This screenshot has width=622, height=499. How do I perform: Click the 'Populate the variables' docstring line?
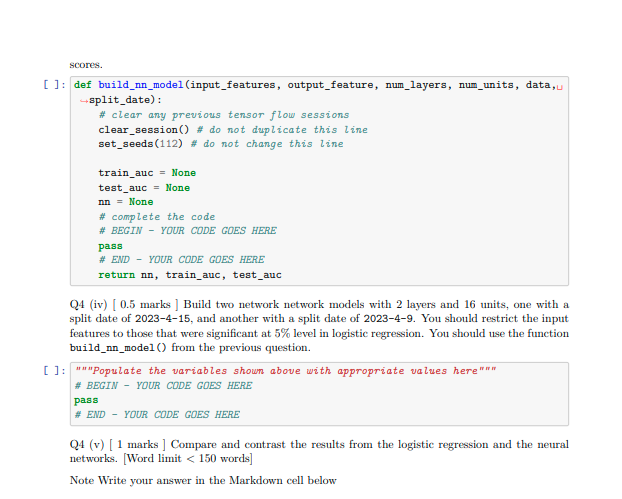click(285, 371)
